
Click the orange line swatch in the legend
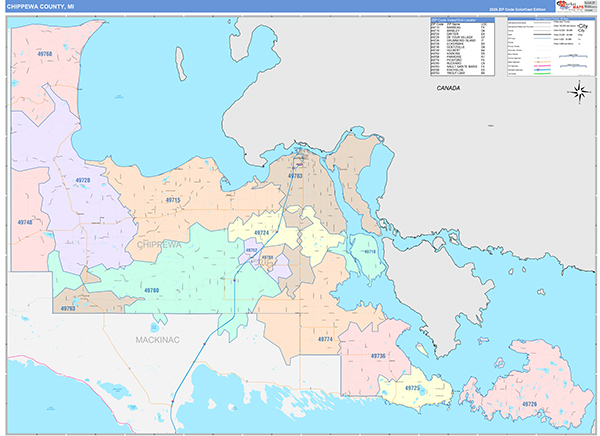[542, 62]
